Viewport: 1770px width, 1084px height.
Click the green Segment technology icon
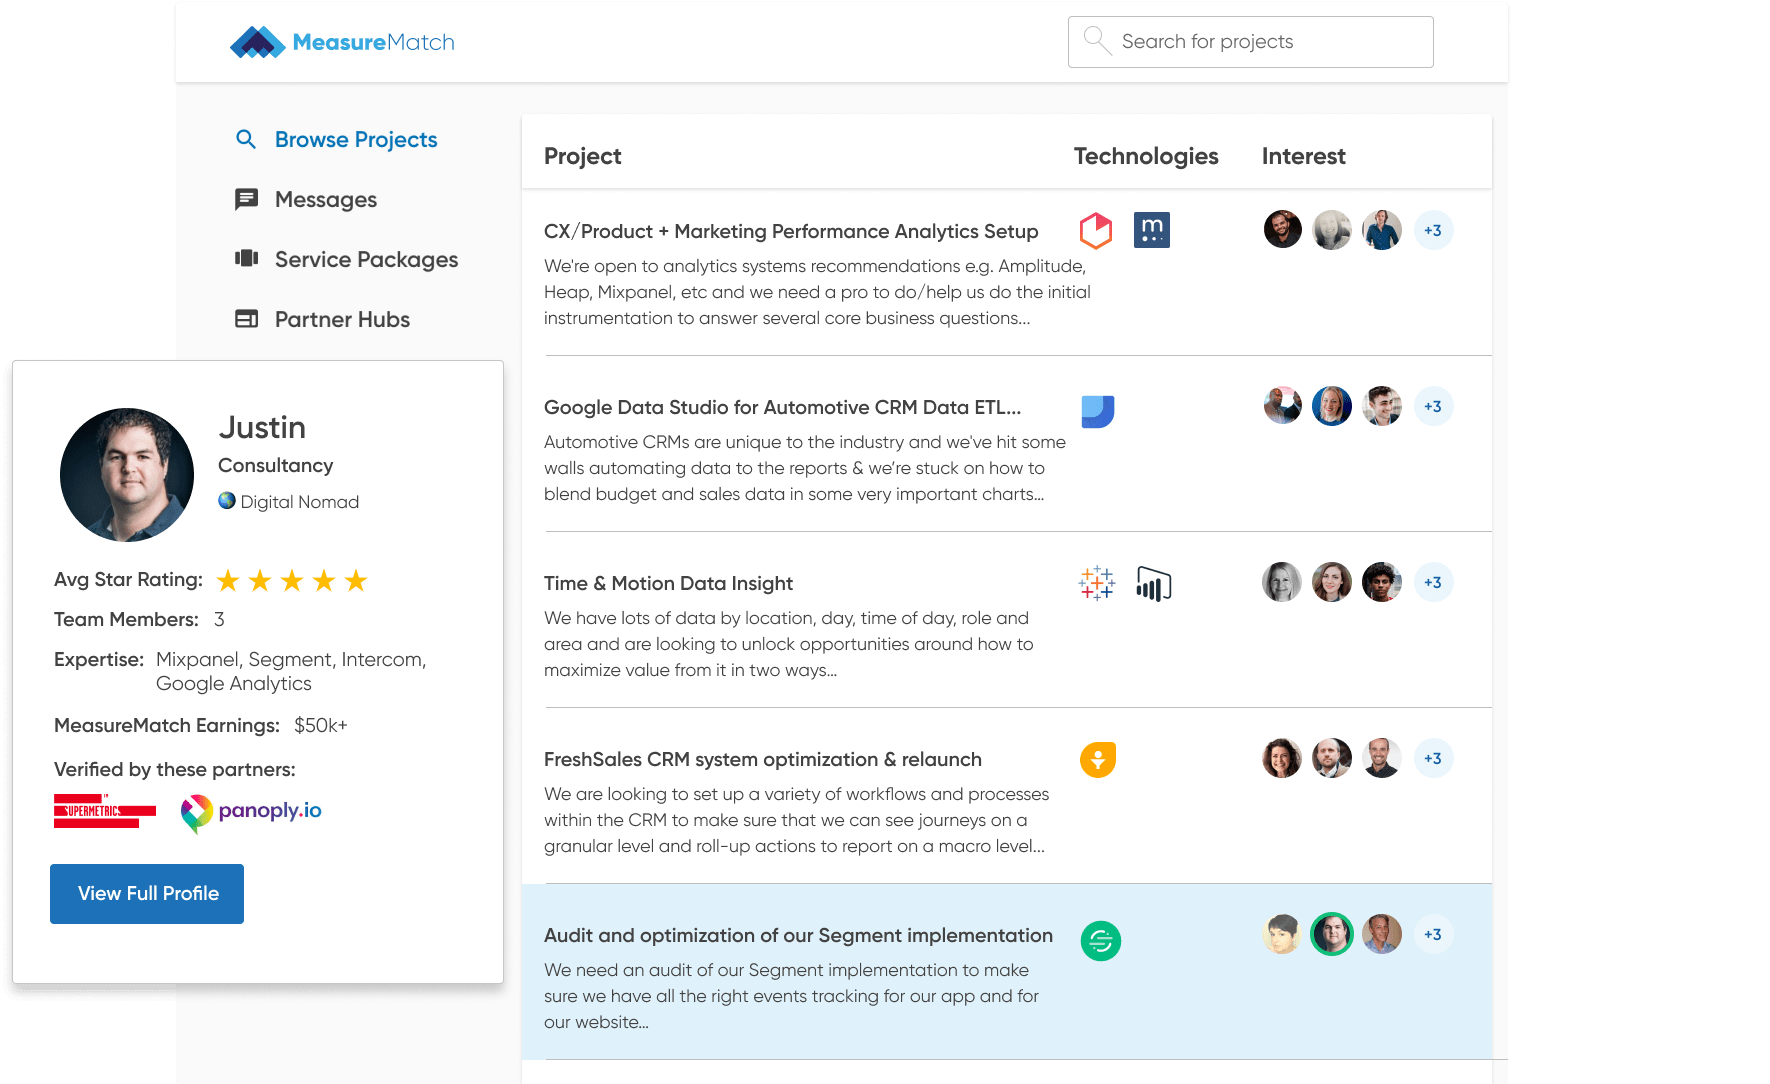coord(1100,940)
